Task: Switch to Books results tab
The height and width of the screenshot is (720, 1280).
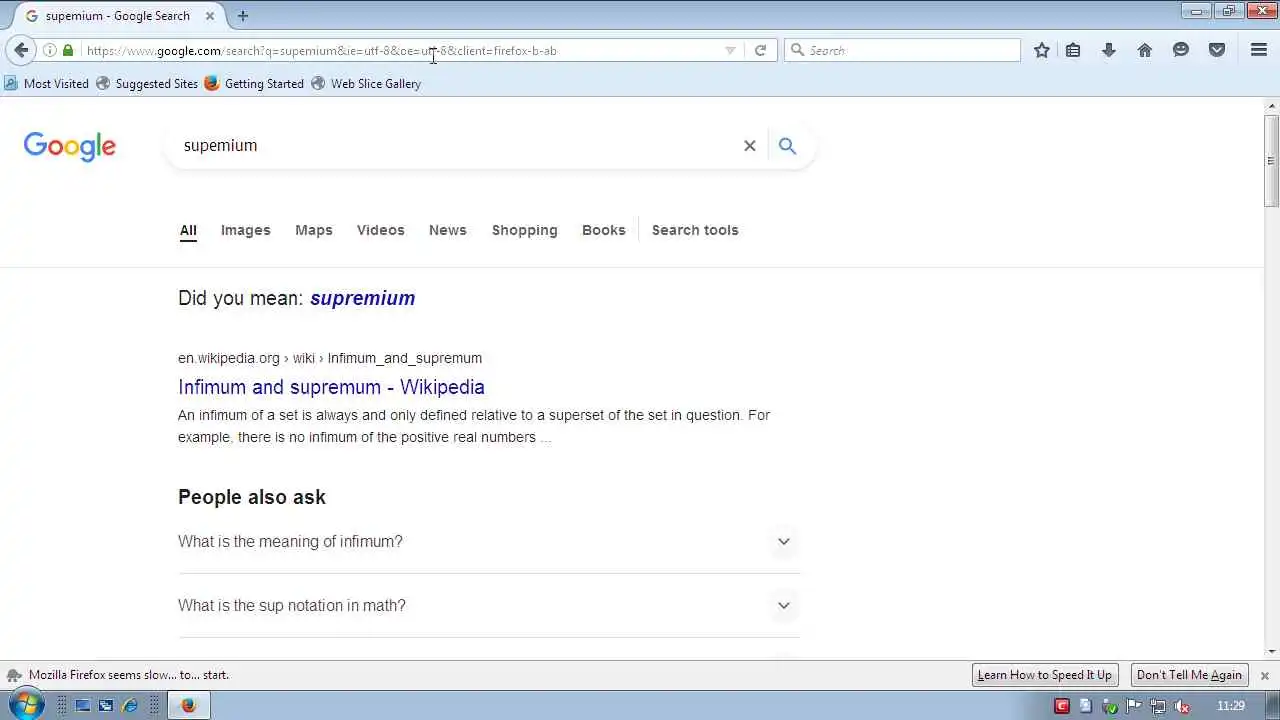Action: (604, 230)
